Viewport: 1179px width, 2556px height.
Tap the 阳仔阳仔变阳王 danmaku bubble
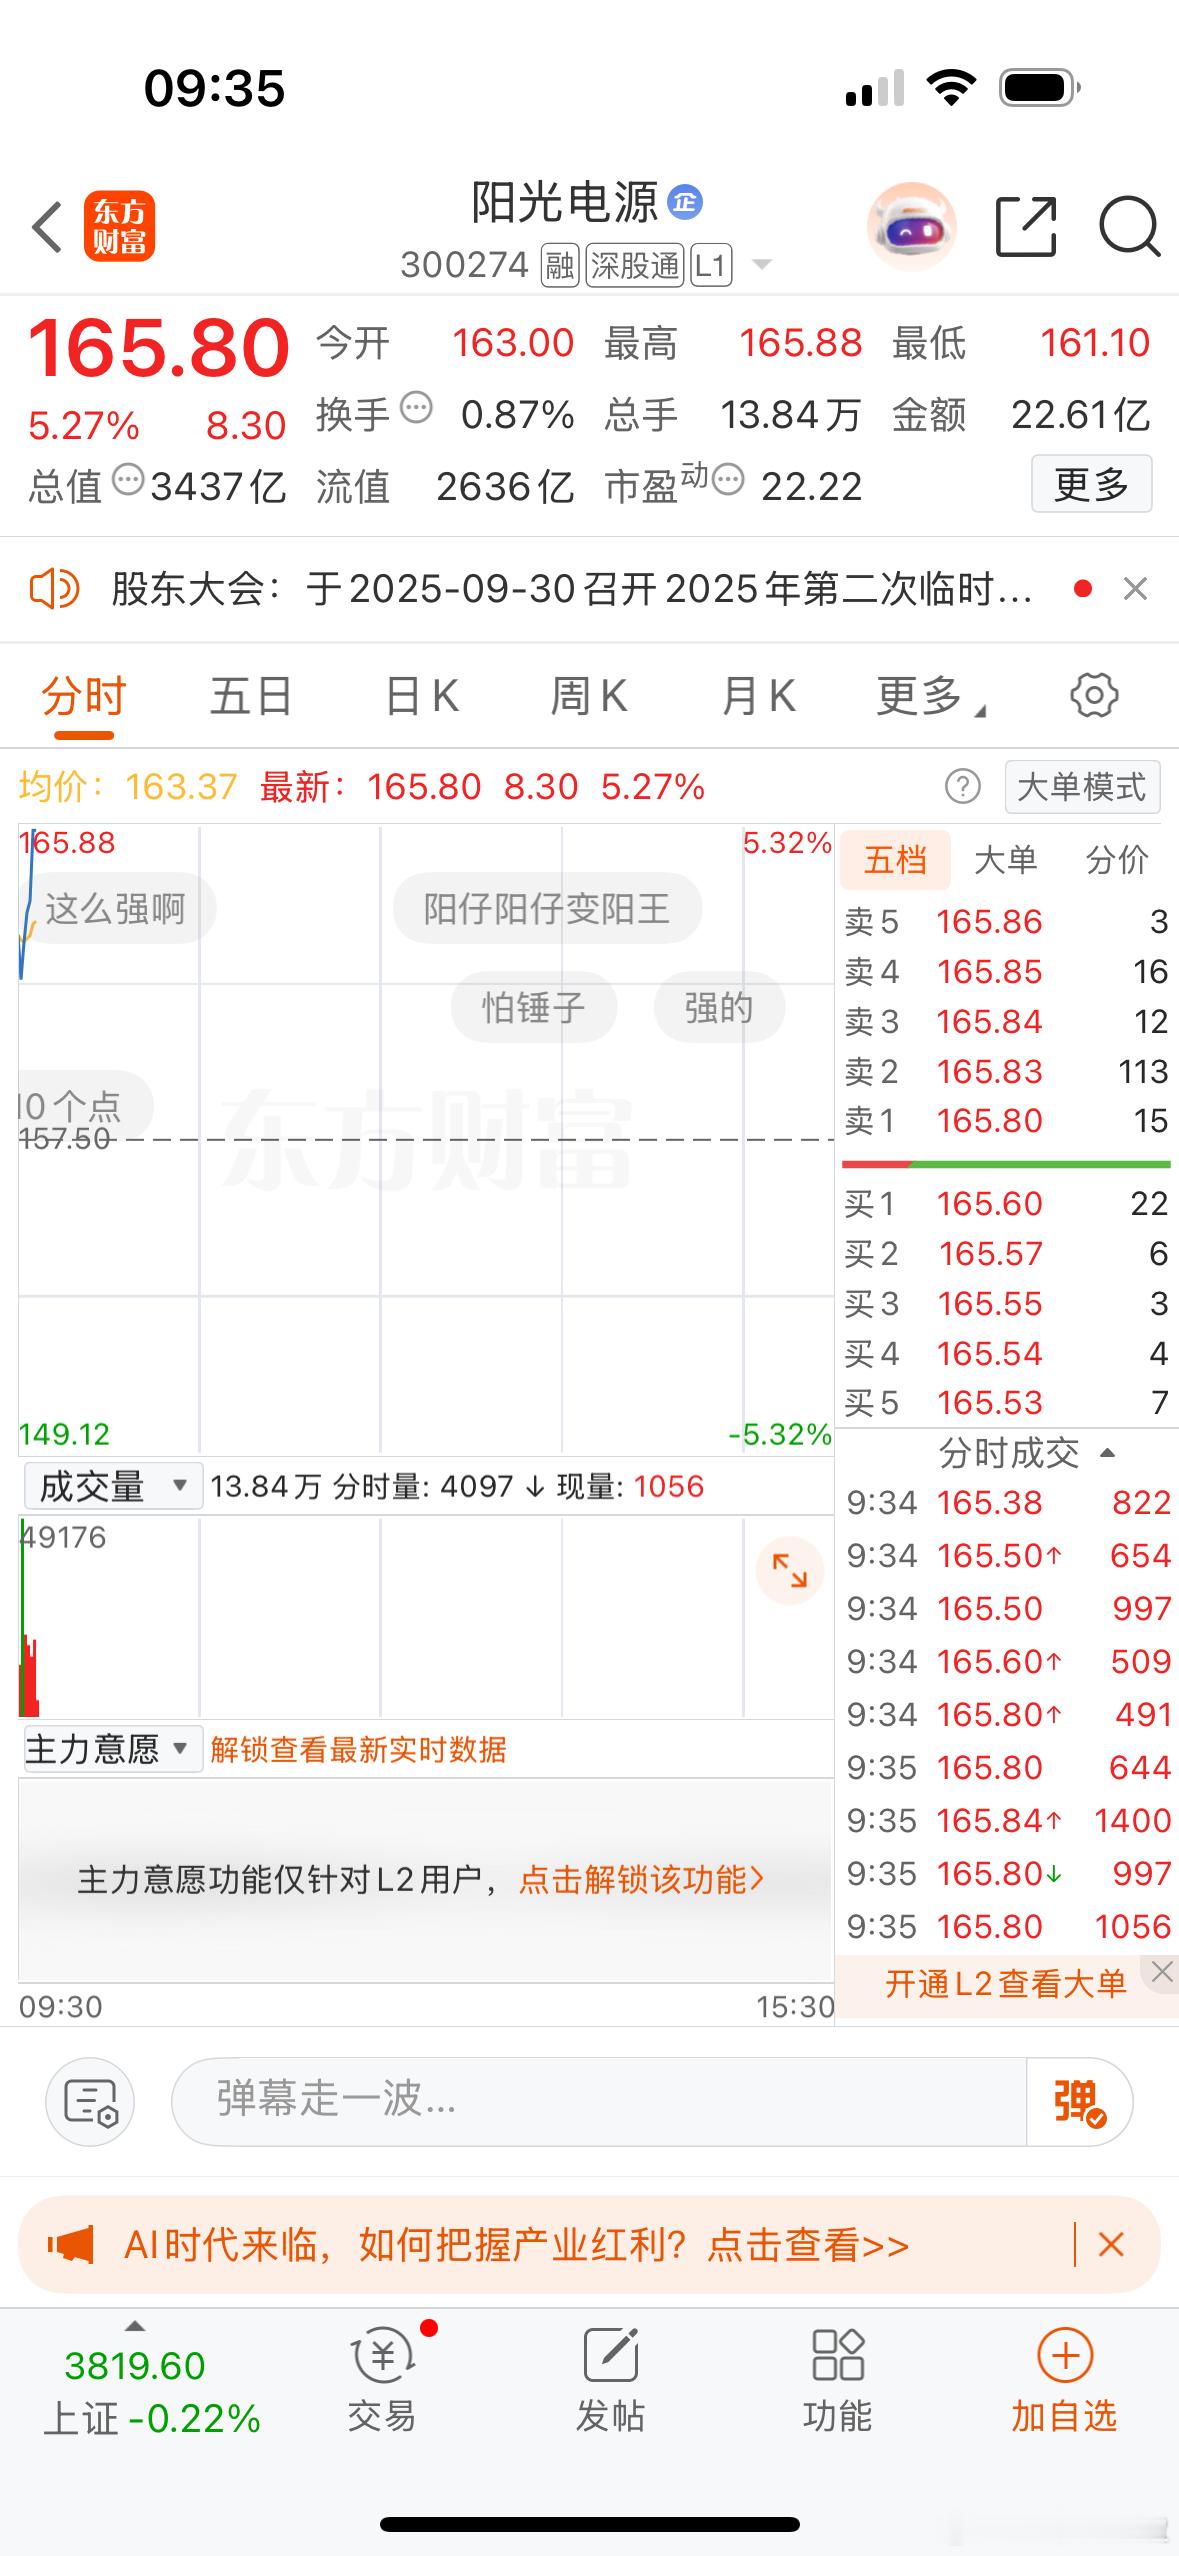(x=547, y=909)
